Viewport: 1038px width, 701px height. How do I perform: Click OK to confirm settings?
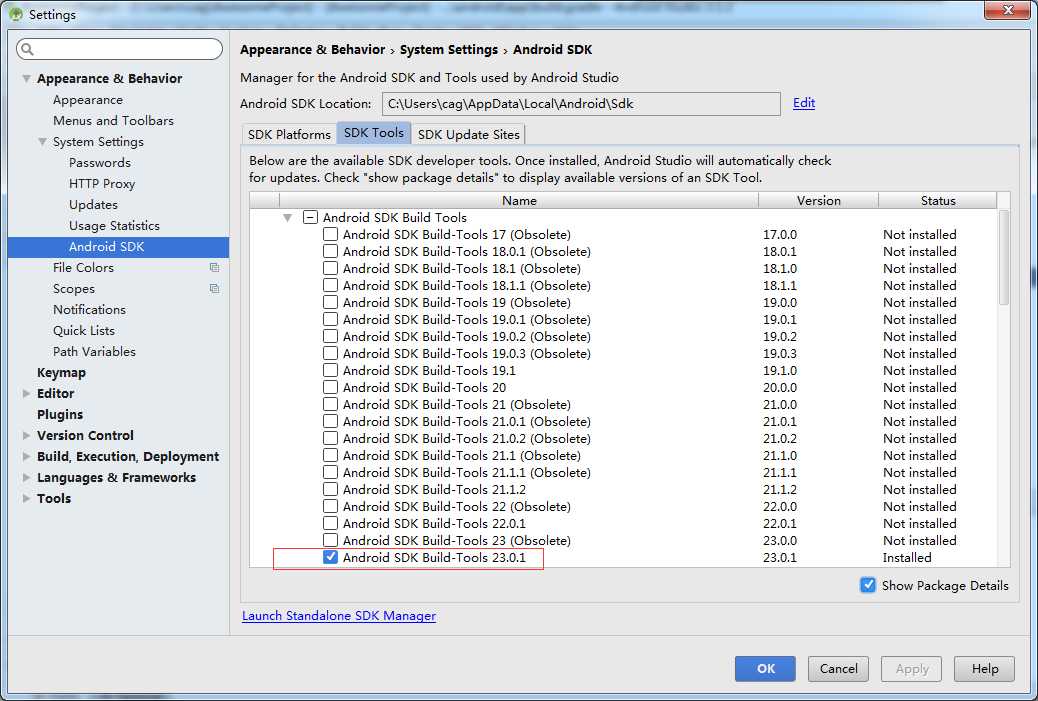point(765,669)
